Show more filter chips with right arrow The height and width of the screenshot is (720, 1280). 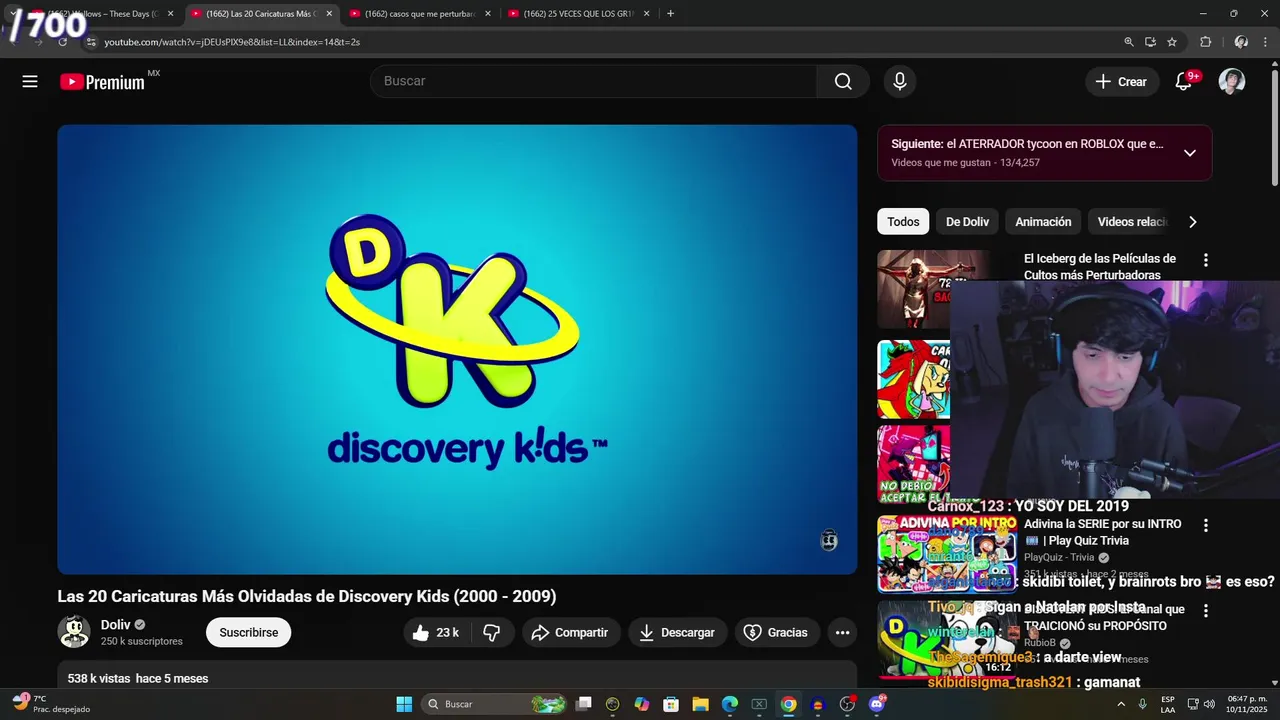tap(1192, 222)
